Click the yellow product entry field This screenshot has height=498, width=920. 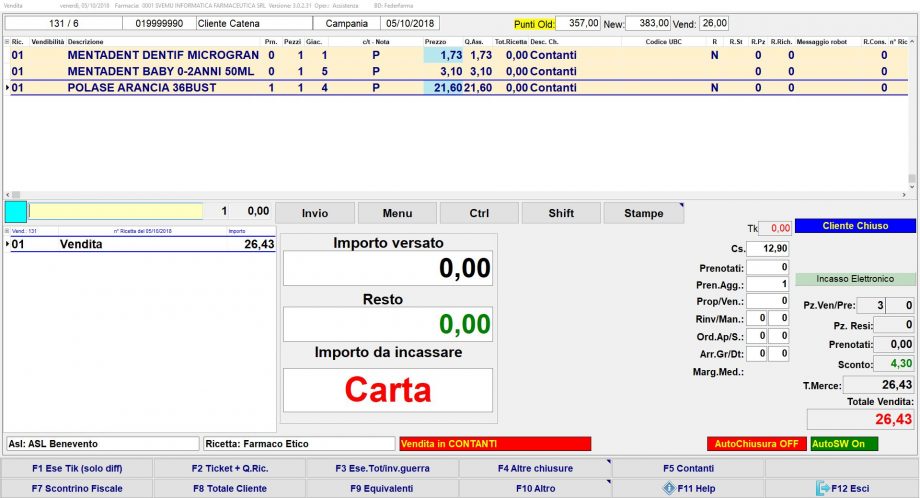click(115, 211)
